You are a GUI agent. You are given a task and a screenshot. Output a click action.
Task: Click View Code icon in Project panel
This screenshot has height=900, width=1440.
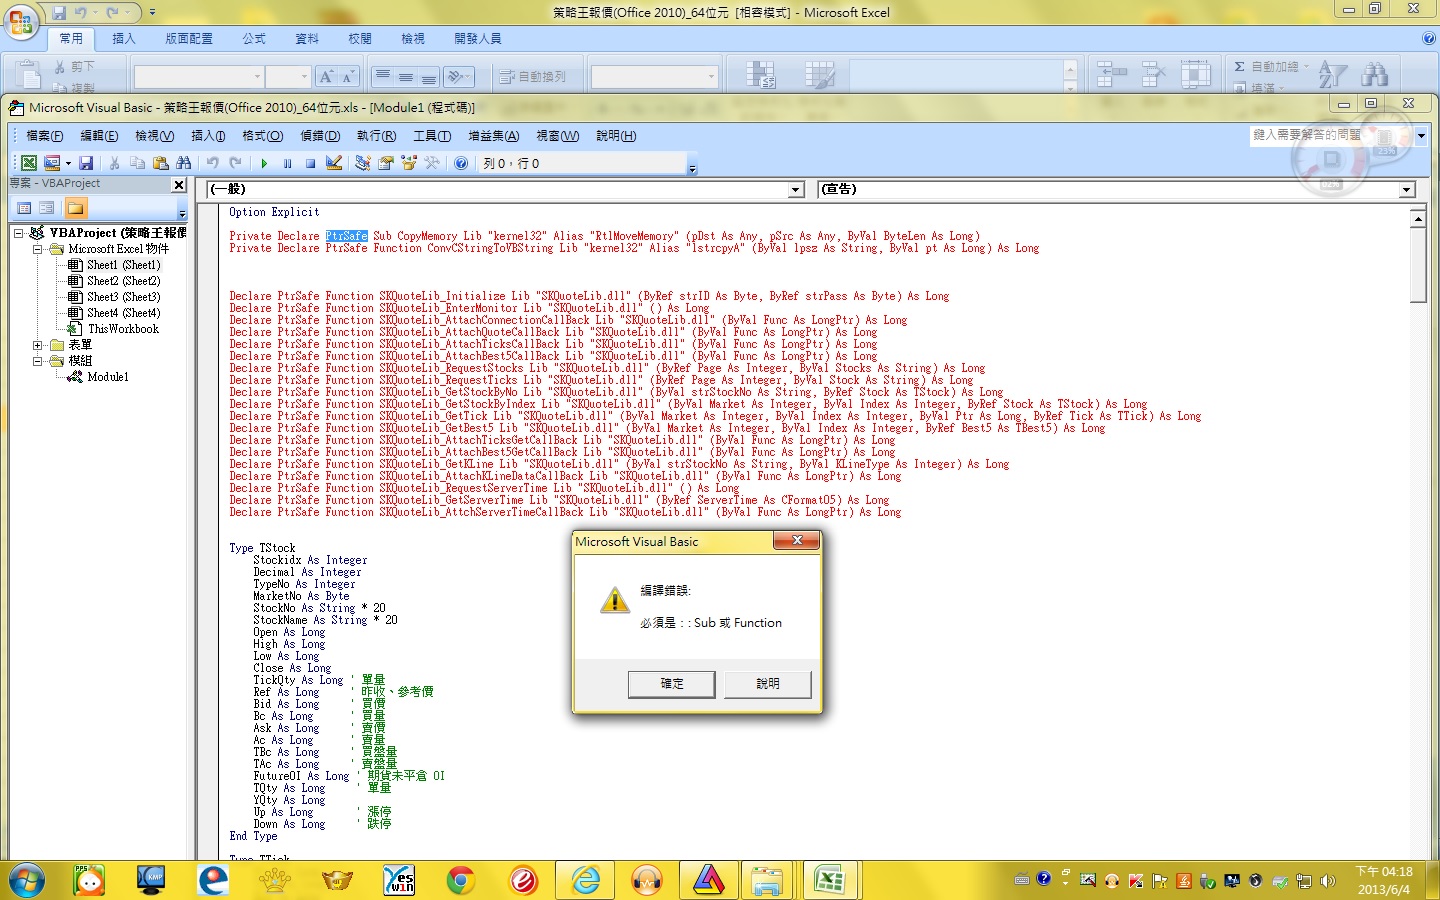[x=24, y=208]
